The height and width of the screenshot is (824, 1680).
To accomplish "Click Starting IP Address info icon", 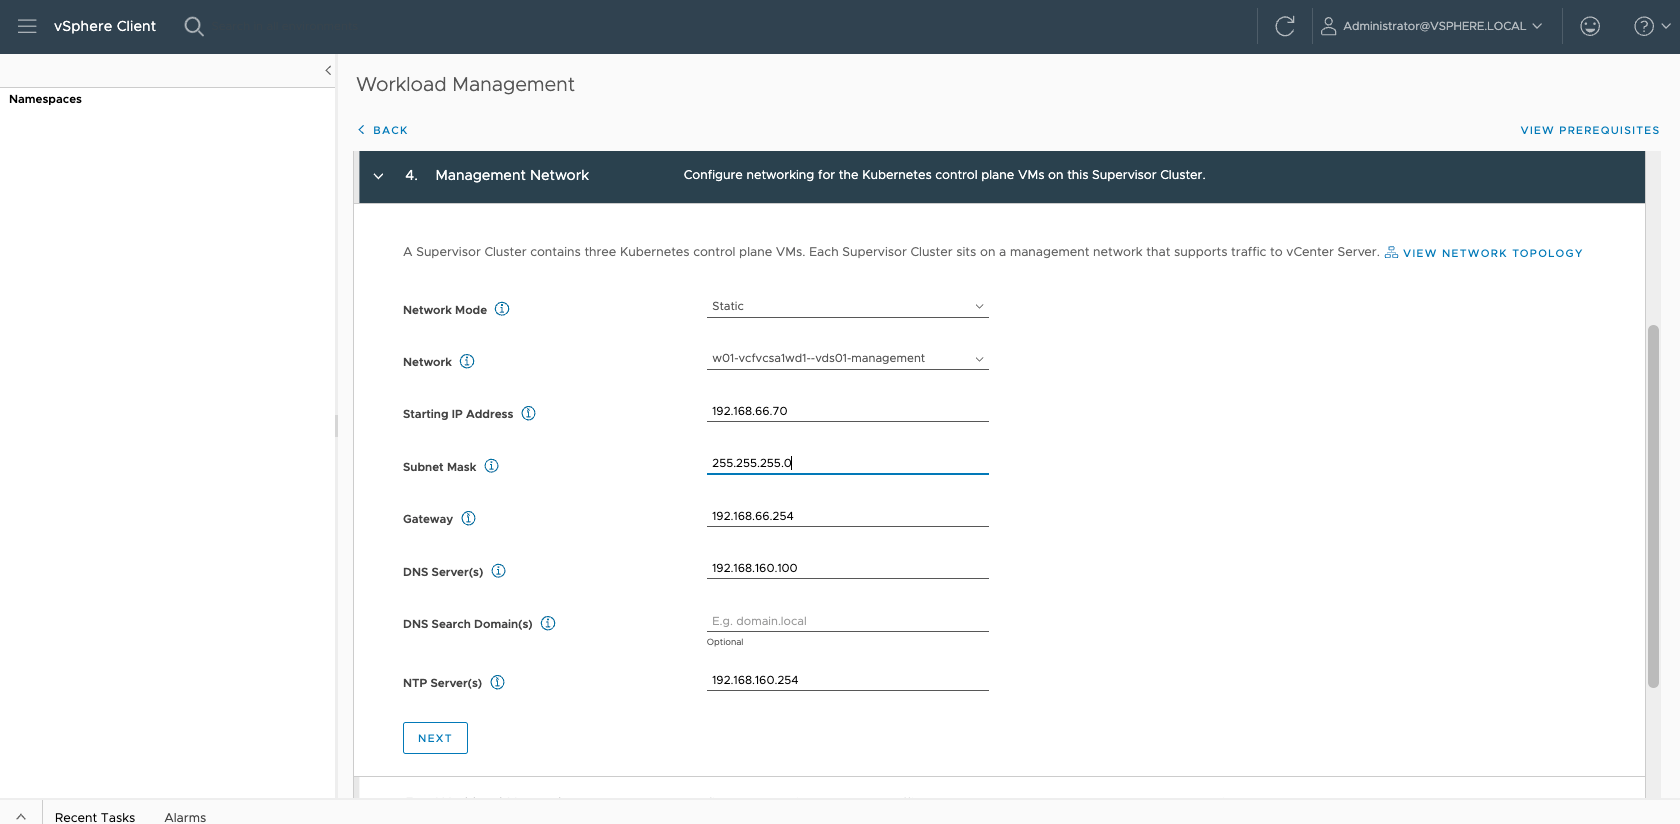I will click(x=529, y=413).
